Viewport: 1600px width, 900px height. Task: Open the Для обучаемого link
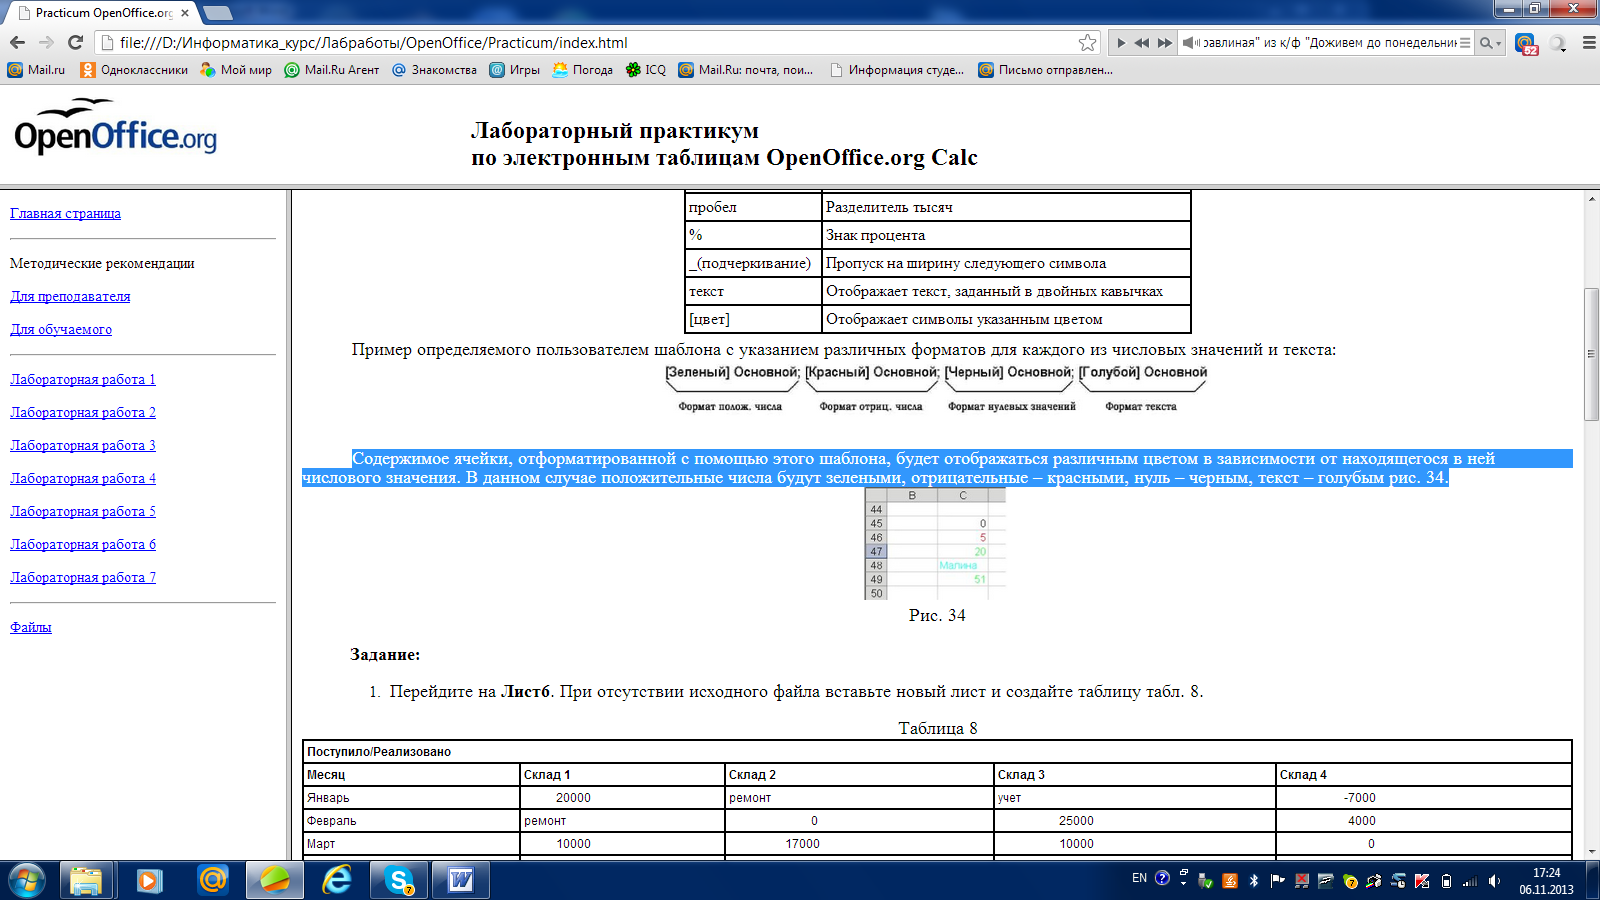(x=61, y=329)
